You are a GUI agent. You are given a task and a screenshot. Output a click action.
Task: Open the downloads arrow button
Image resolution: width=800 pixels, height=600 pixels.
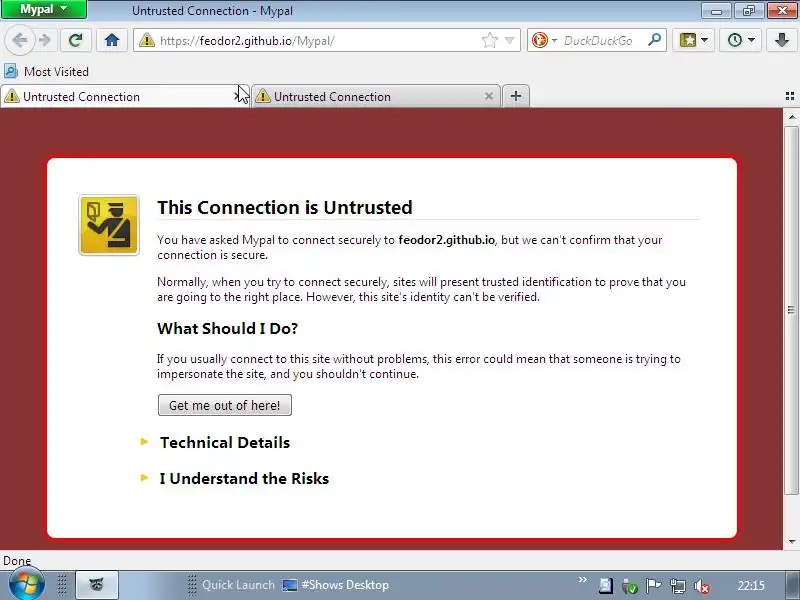(782, 40)
